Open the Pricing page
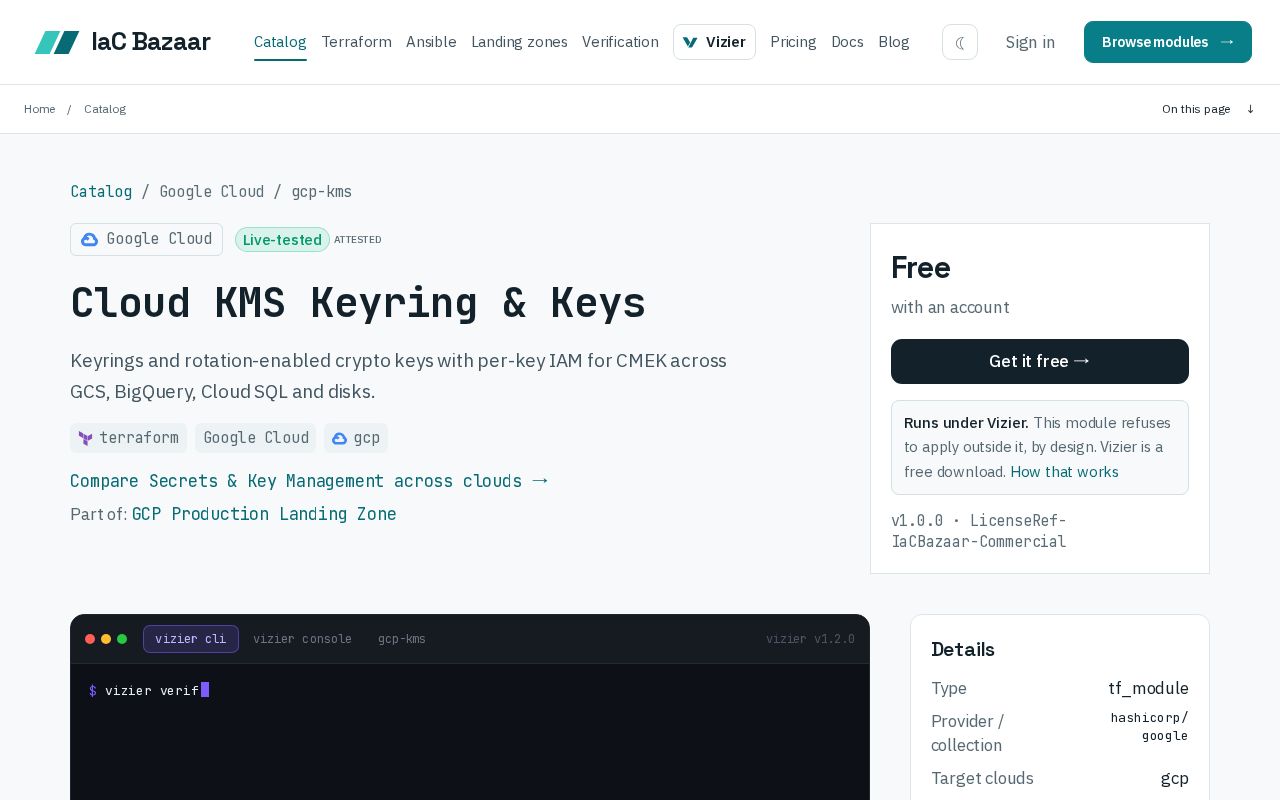This screenshot has height=800, width=1280. [793, 42]
